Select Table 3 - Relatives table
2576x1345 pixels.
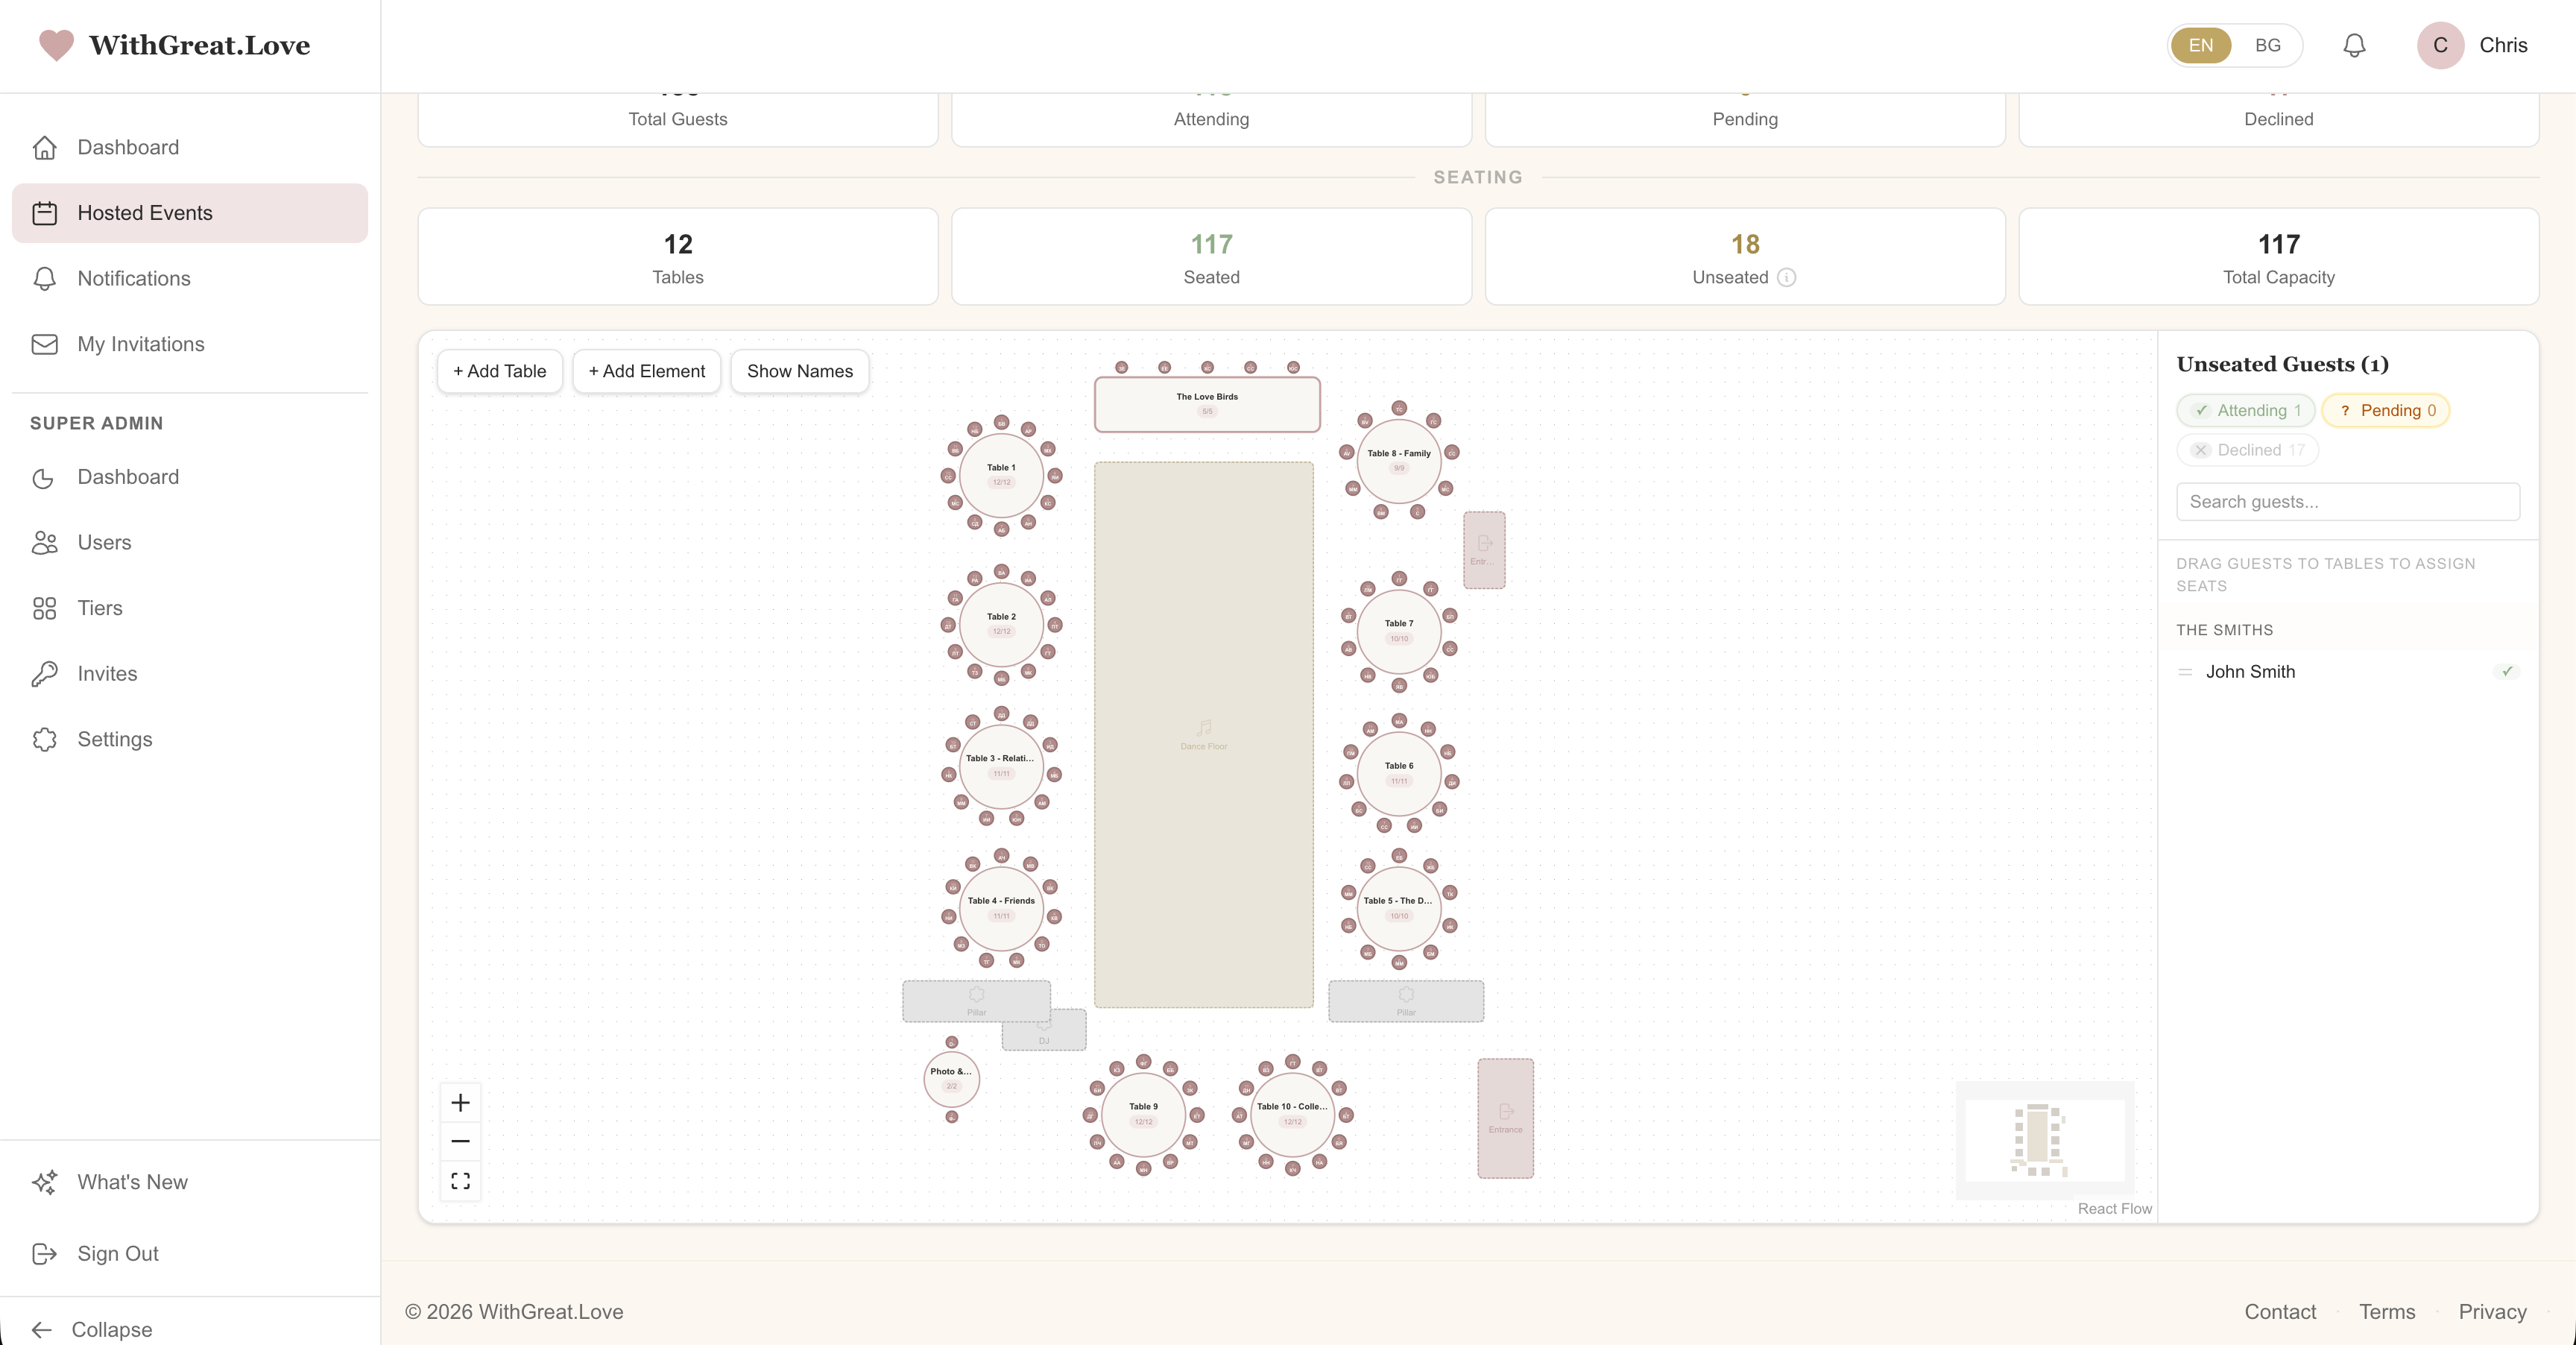coord(1001,766)
